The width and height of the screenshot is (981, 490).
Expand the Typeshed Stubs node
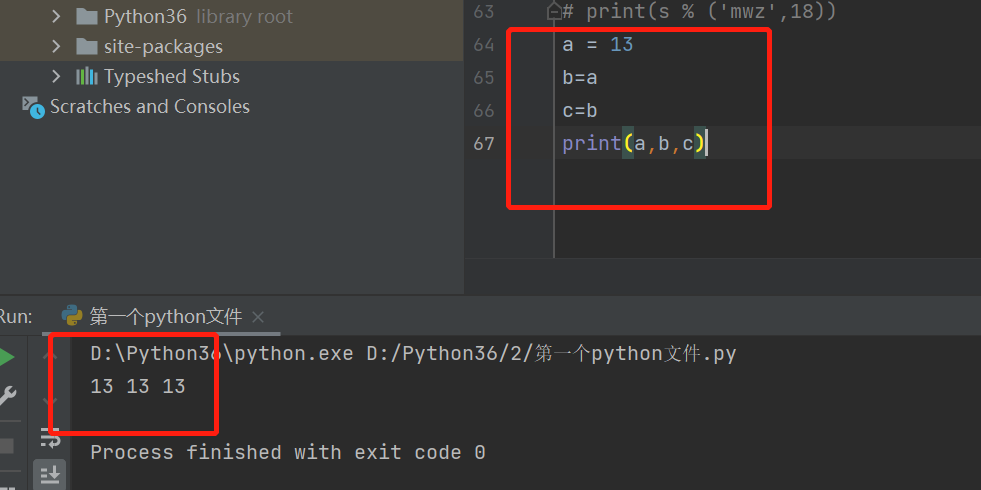56,77
